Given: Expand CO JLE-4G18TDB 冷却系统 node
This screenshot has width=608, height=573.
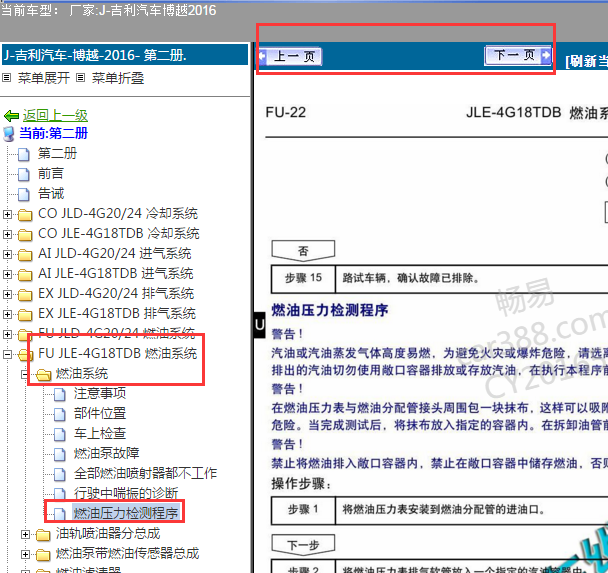Looking at the screenshot, I should click(x=7, y=234).
